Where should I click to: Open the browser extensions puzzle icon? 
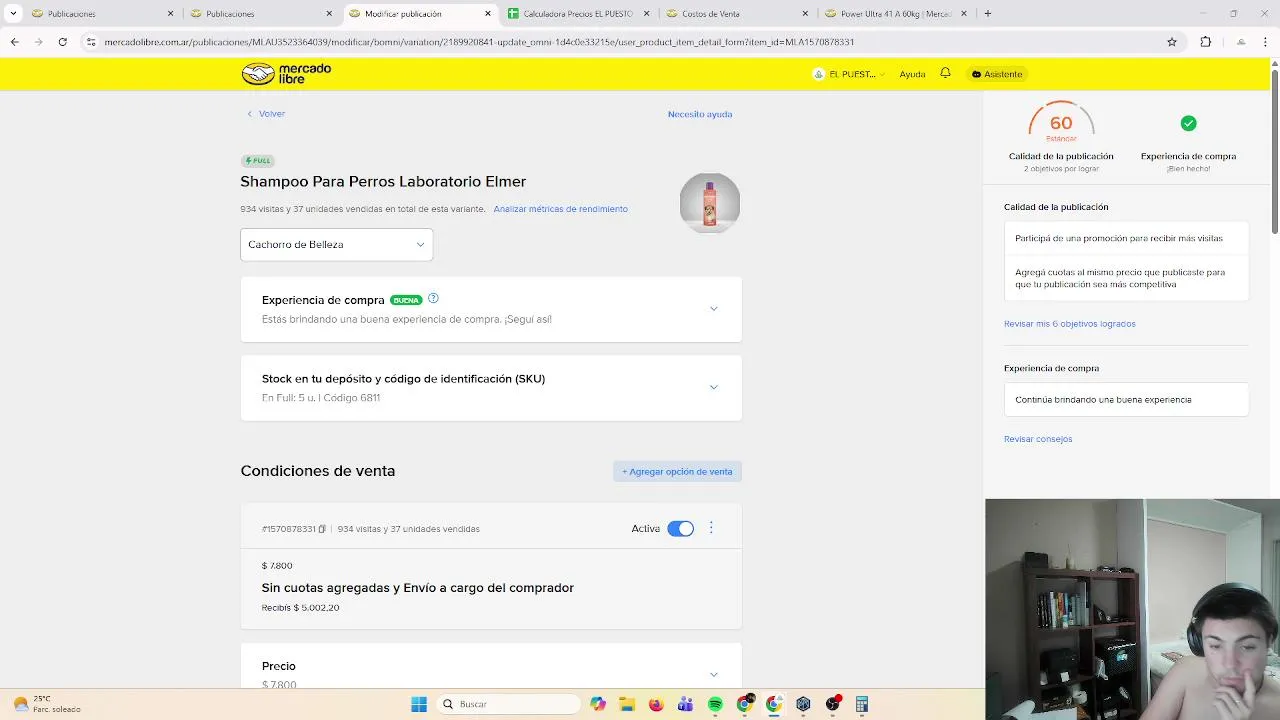tap(1205, 42)
